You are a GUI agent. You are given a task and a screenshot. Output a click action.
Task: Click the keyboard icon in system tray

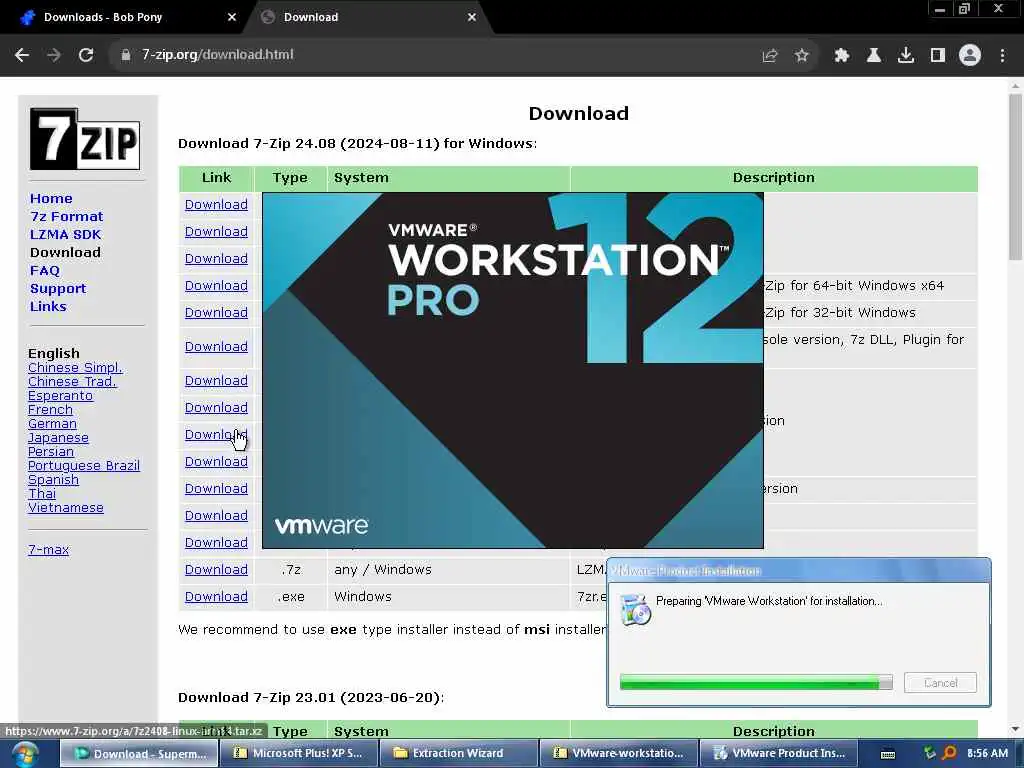[888, 754]
